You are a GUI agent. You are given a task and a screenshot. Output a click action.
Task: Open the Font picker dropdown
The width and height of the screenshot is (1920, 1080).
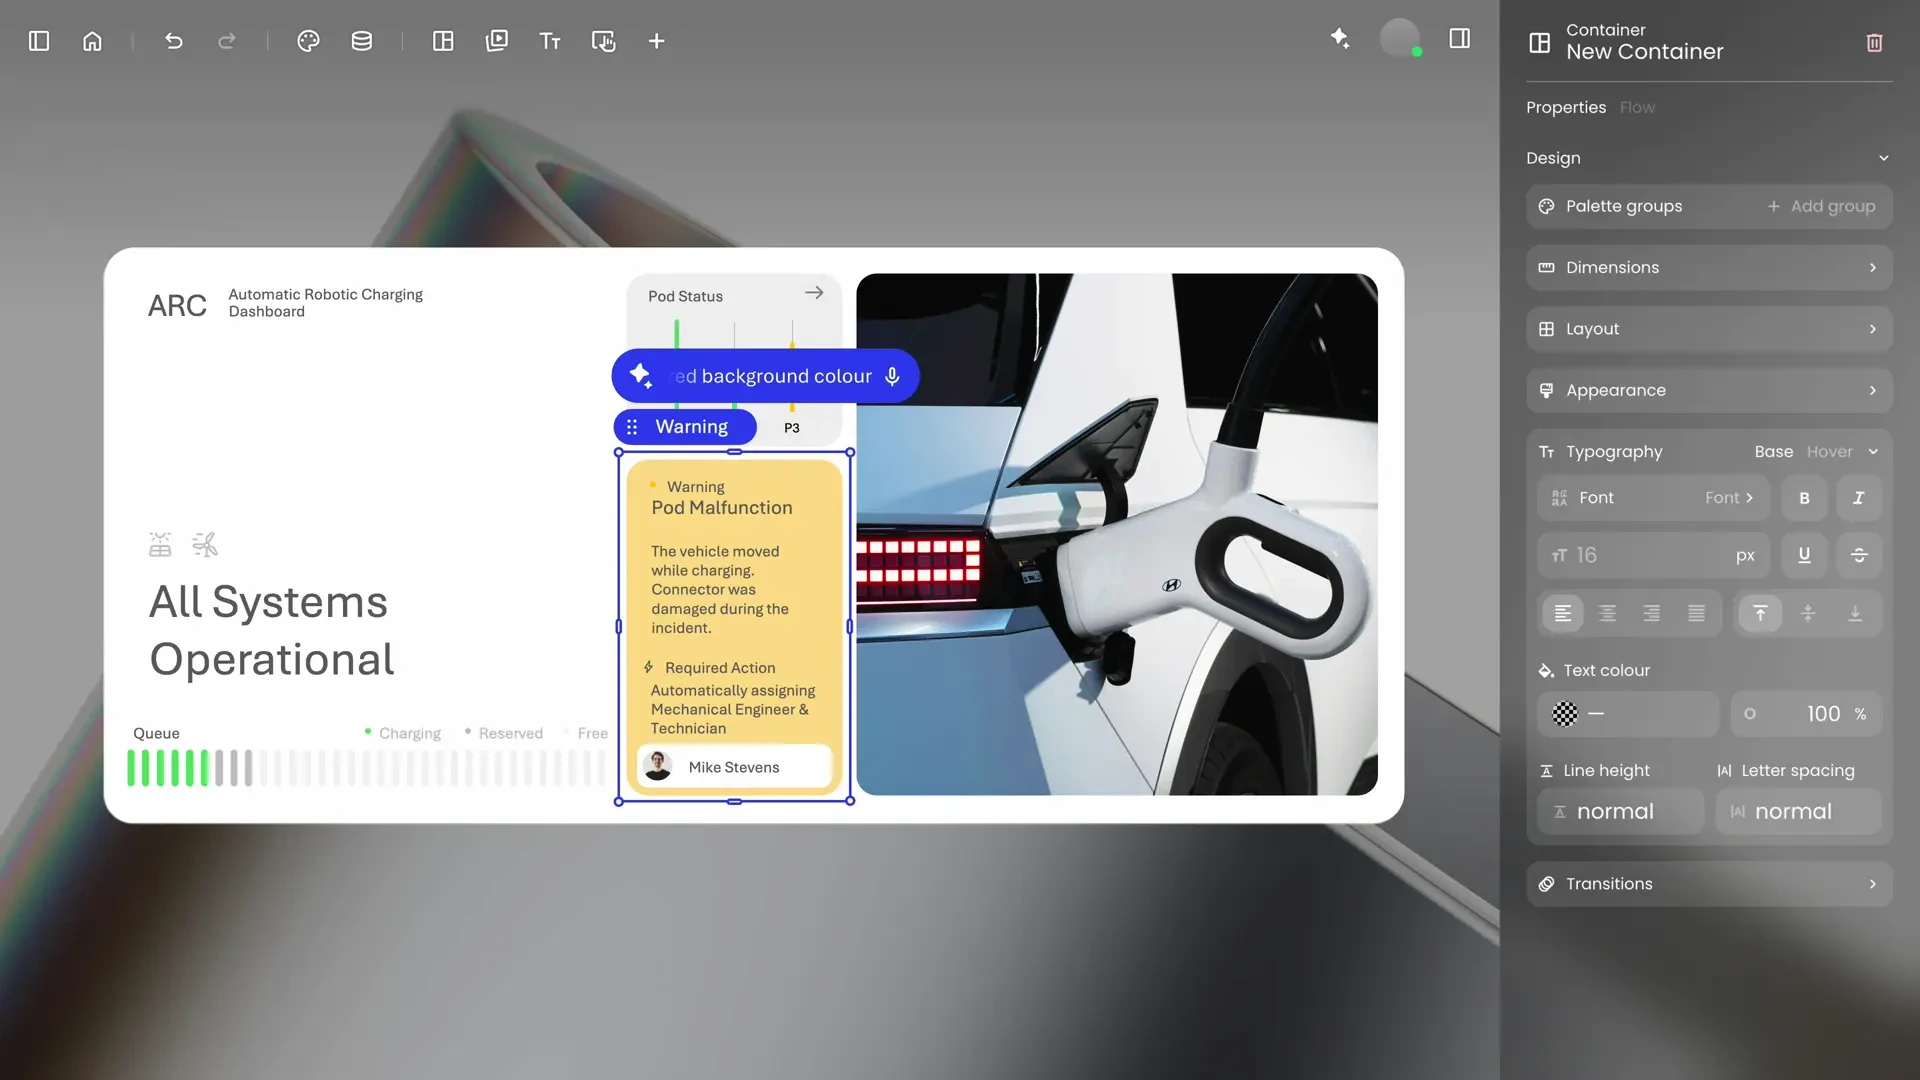click(x=1653, y=498)
